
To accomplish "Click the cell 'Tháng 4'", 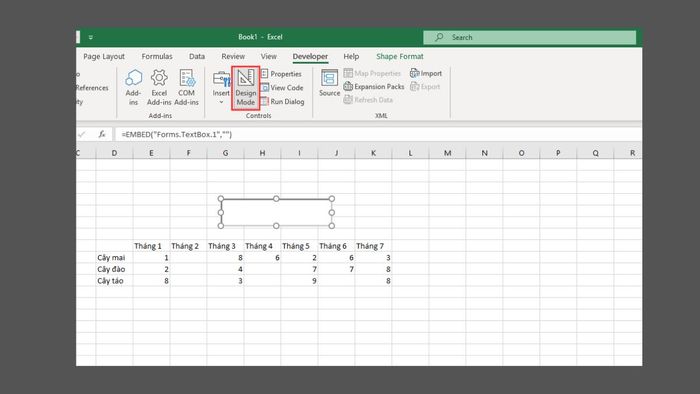I will pos(262,246).
